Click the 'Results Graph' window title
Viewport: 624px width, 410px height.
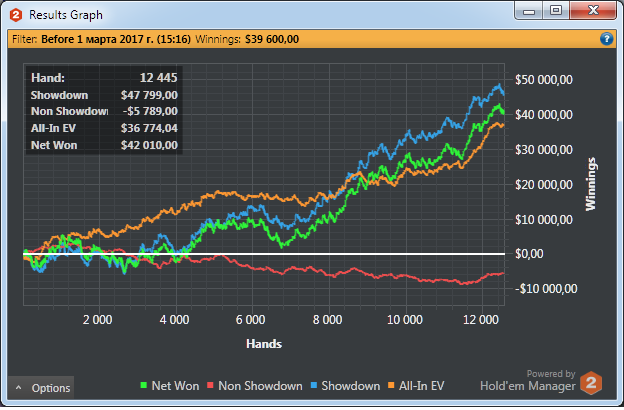click(x=66, y=15)
